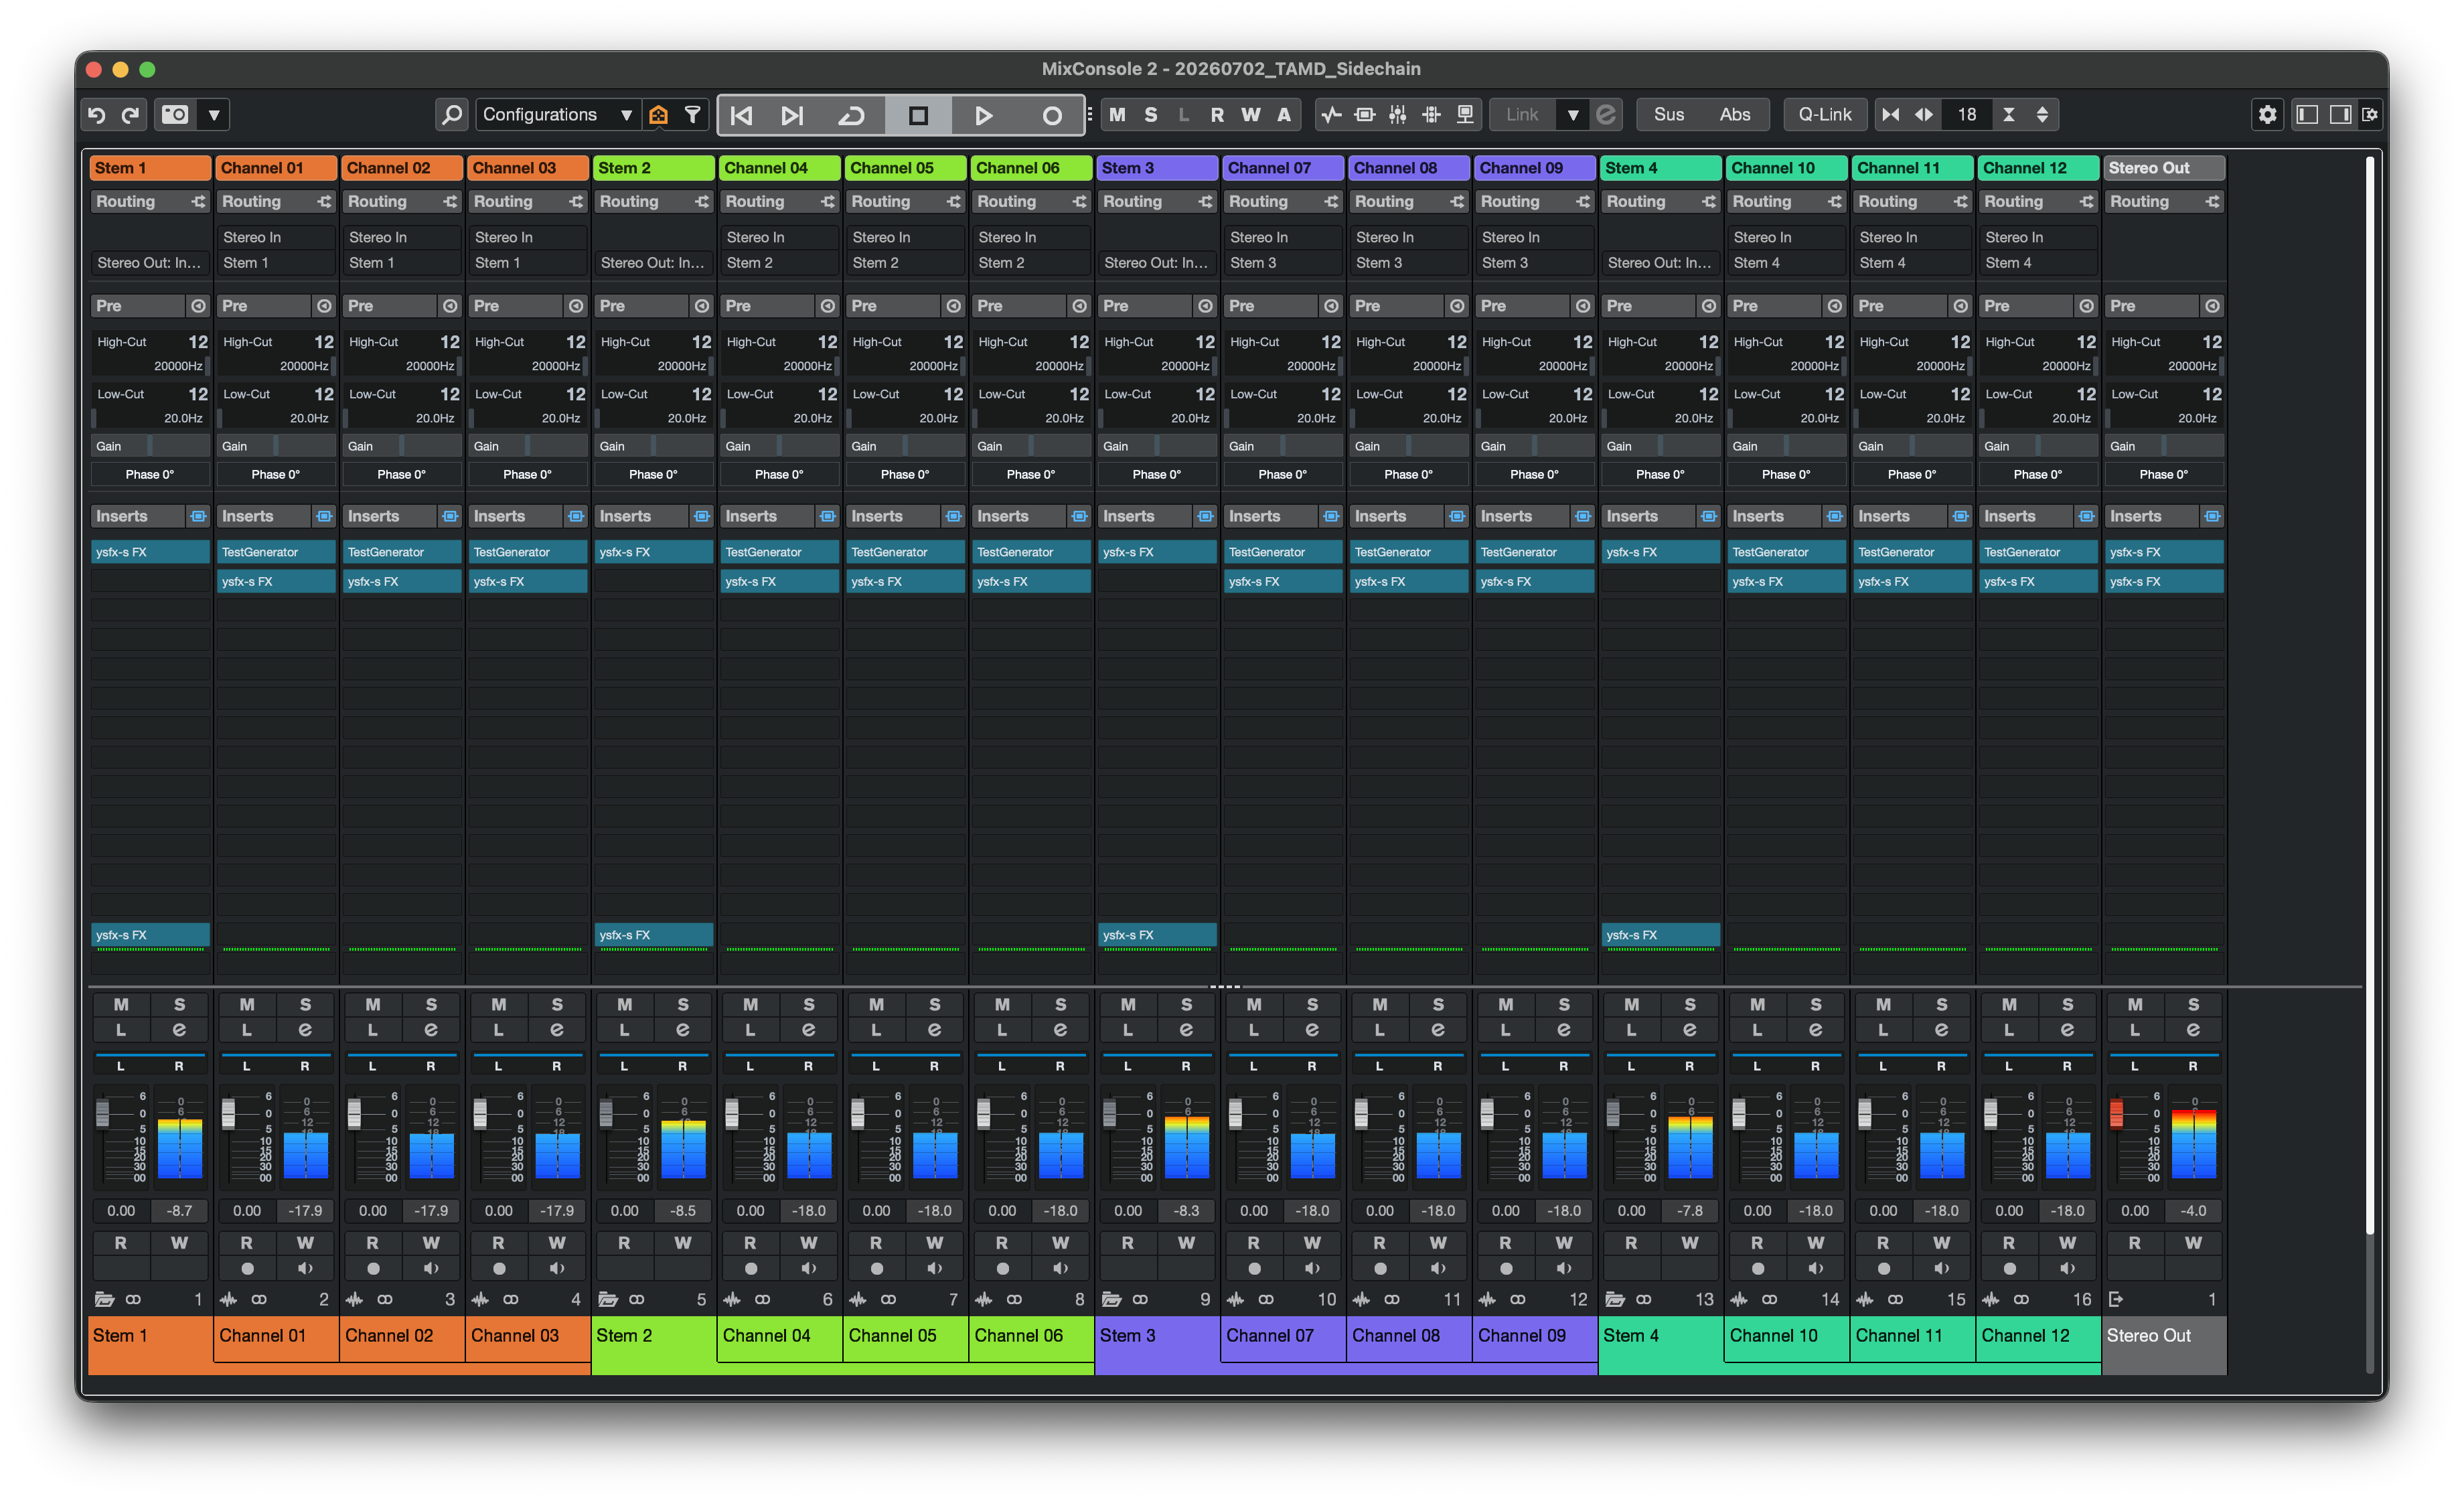This screenshot has height=1501, width=2464.
Task: Click Phase 0° on Channel 06
Action: pyautogui.click(x=1031, y=475)
